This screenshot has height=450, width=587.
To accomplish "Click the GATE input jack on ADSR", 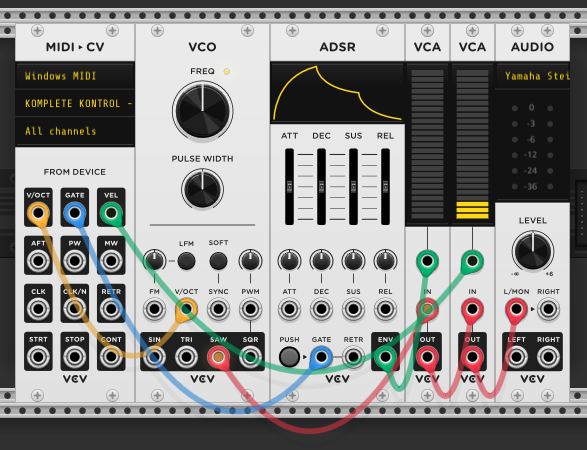I will [321, 357].
